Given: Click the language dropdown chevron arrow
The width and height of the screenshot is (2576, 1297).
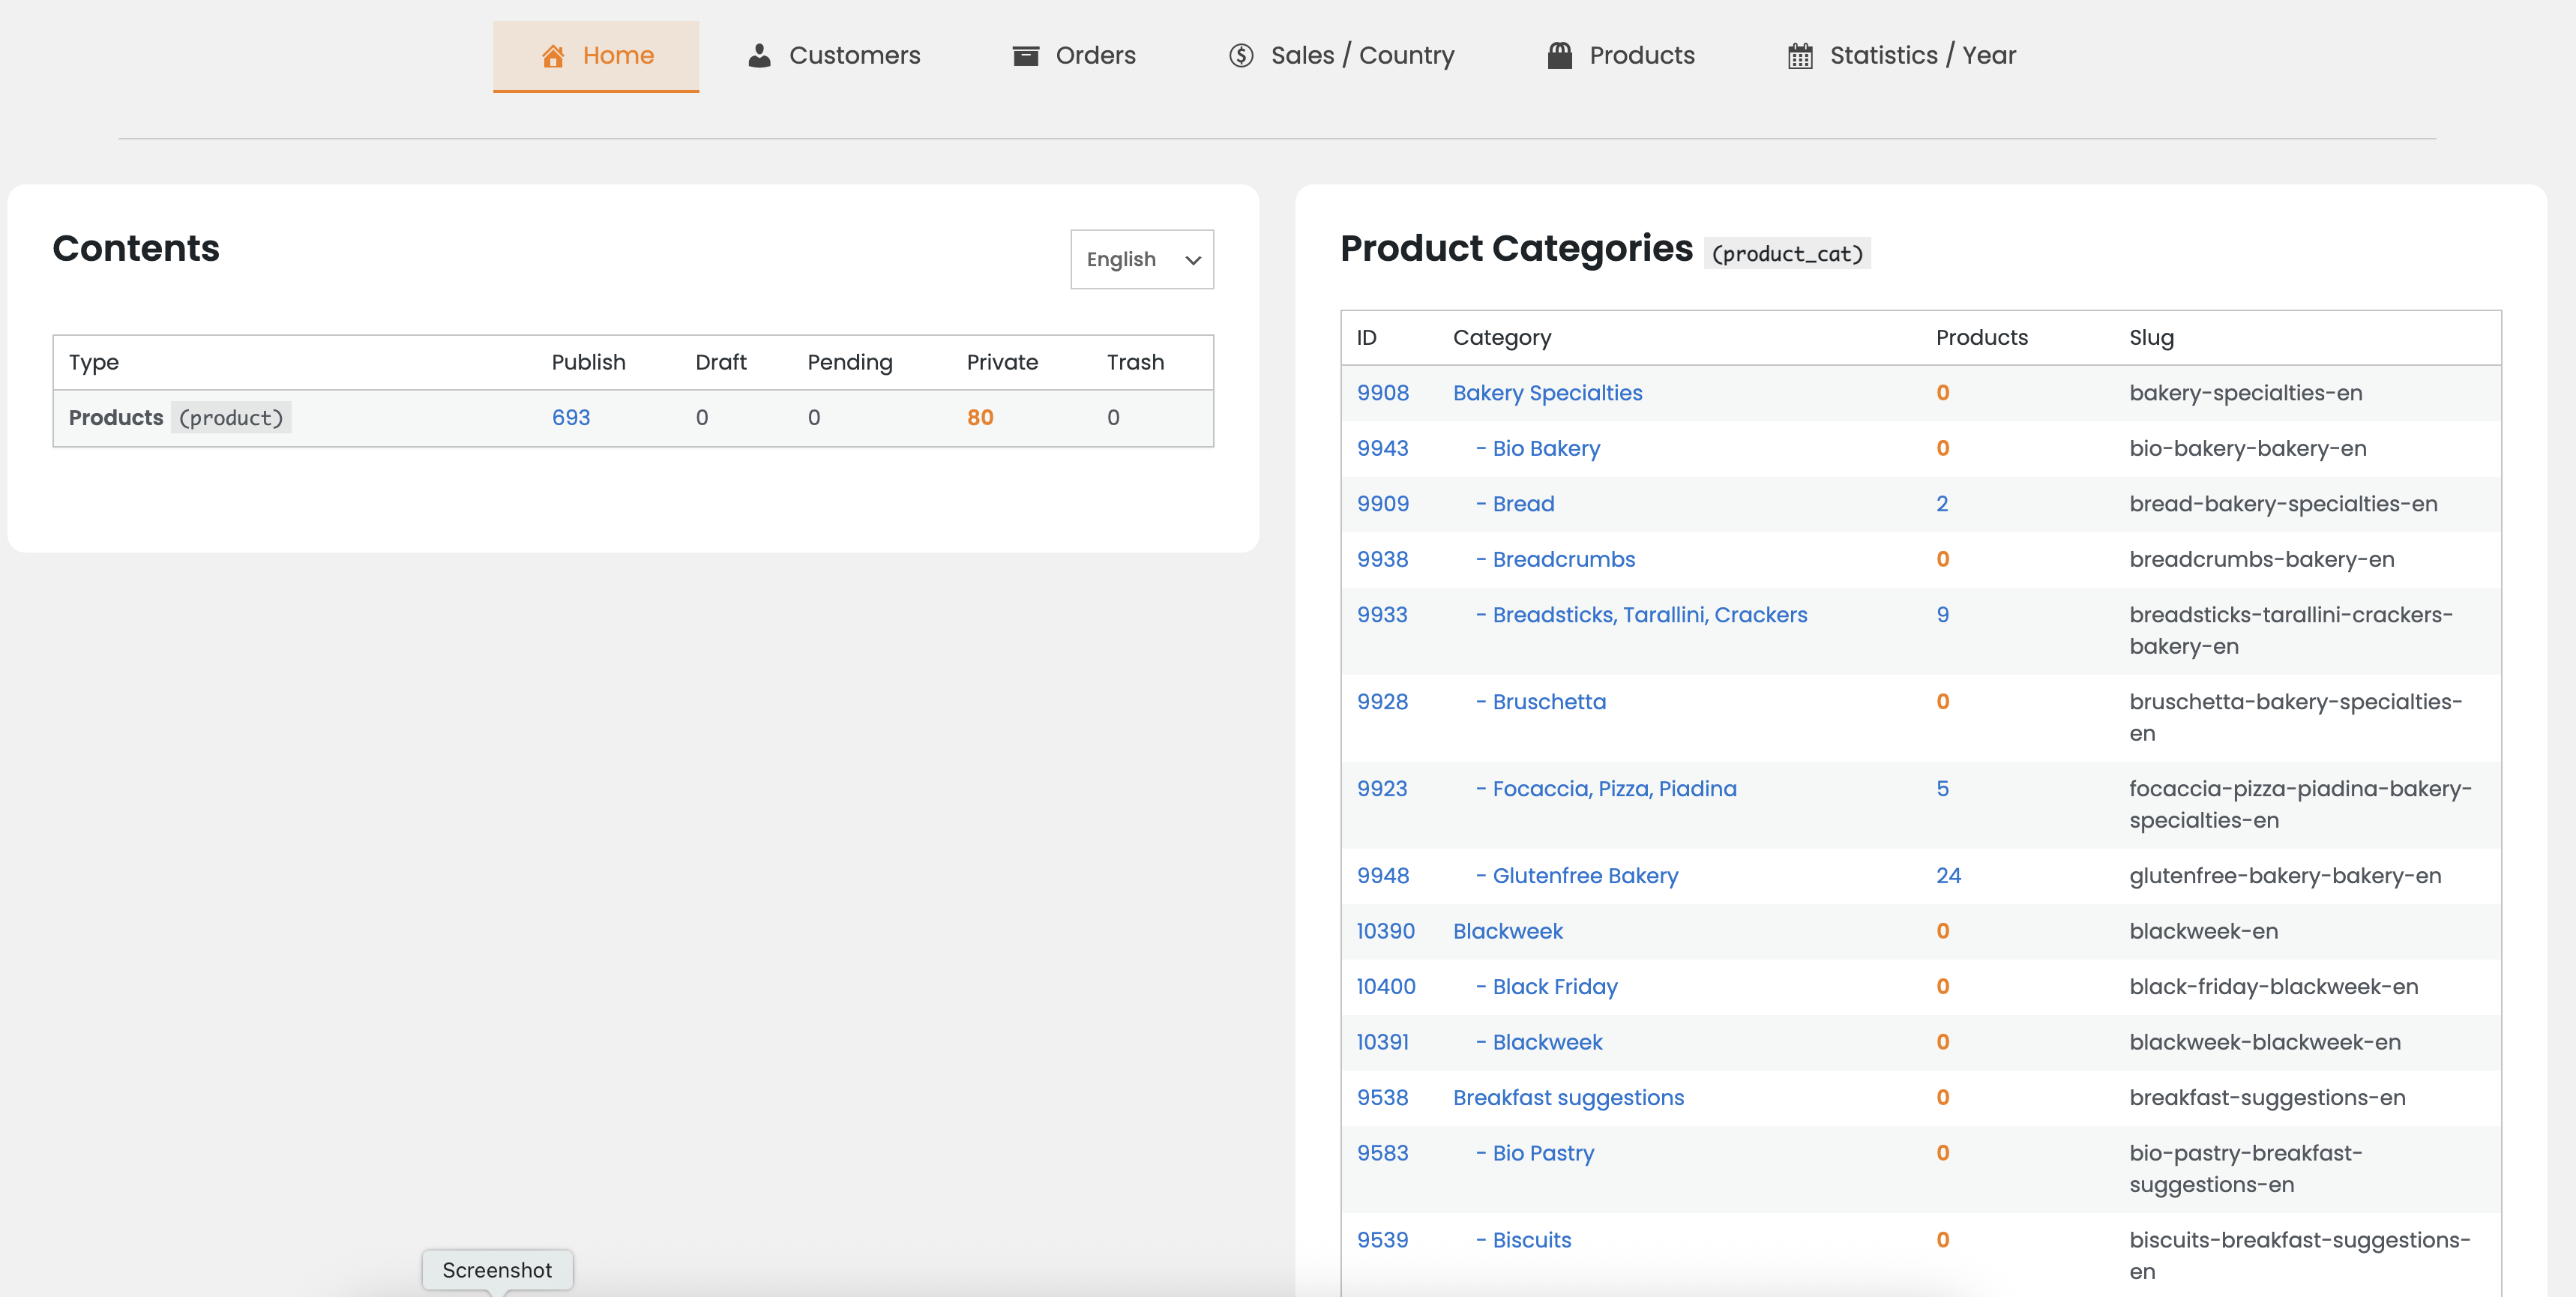Looking at the screenshot, I should (1193, 260).
